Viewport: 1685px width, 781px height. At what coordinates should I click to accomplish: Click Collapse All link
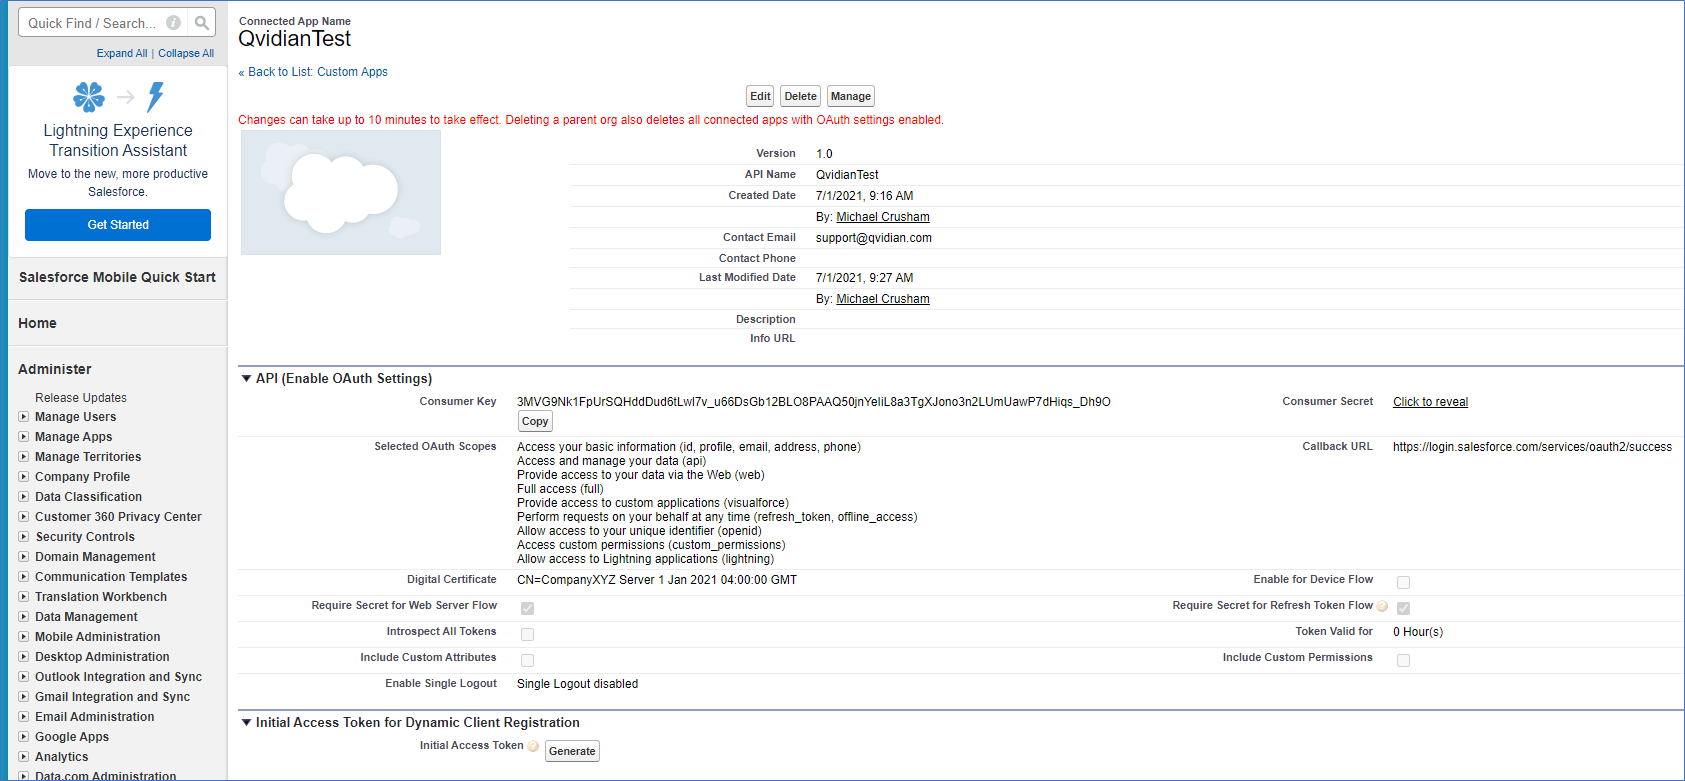tap(186, 54)
